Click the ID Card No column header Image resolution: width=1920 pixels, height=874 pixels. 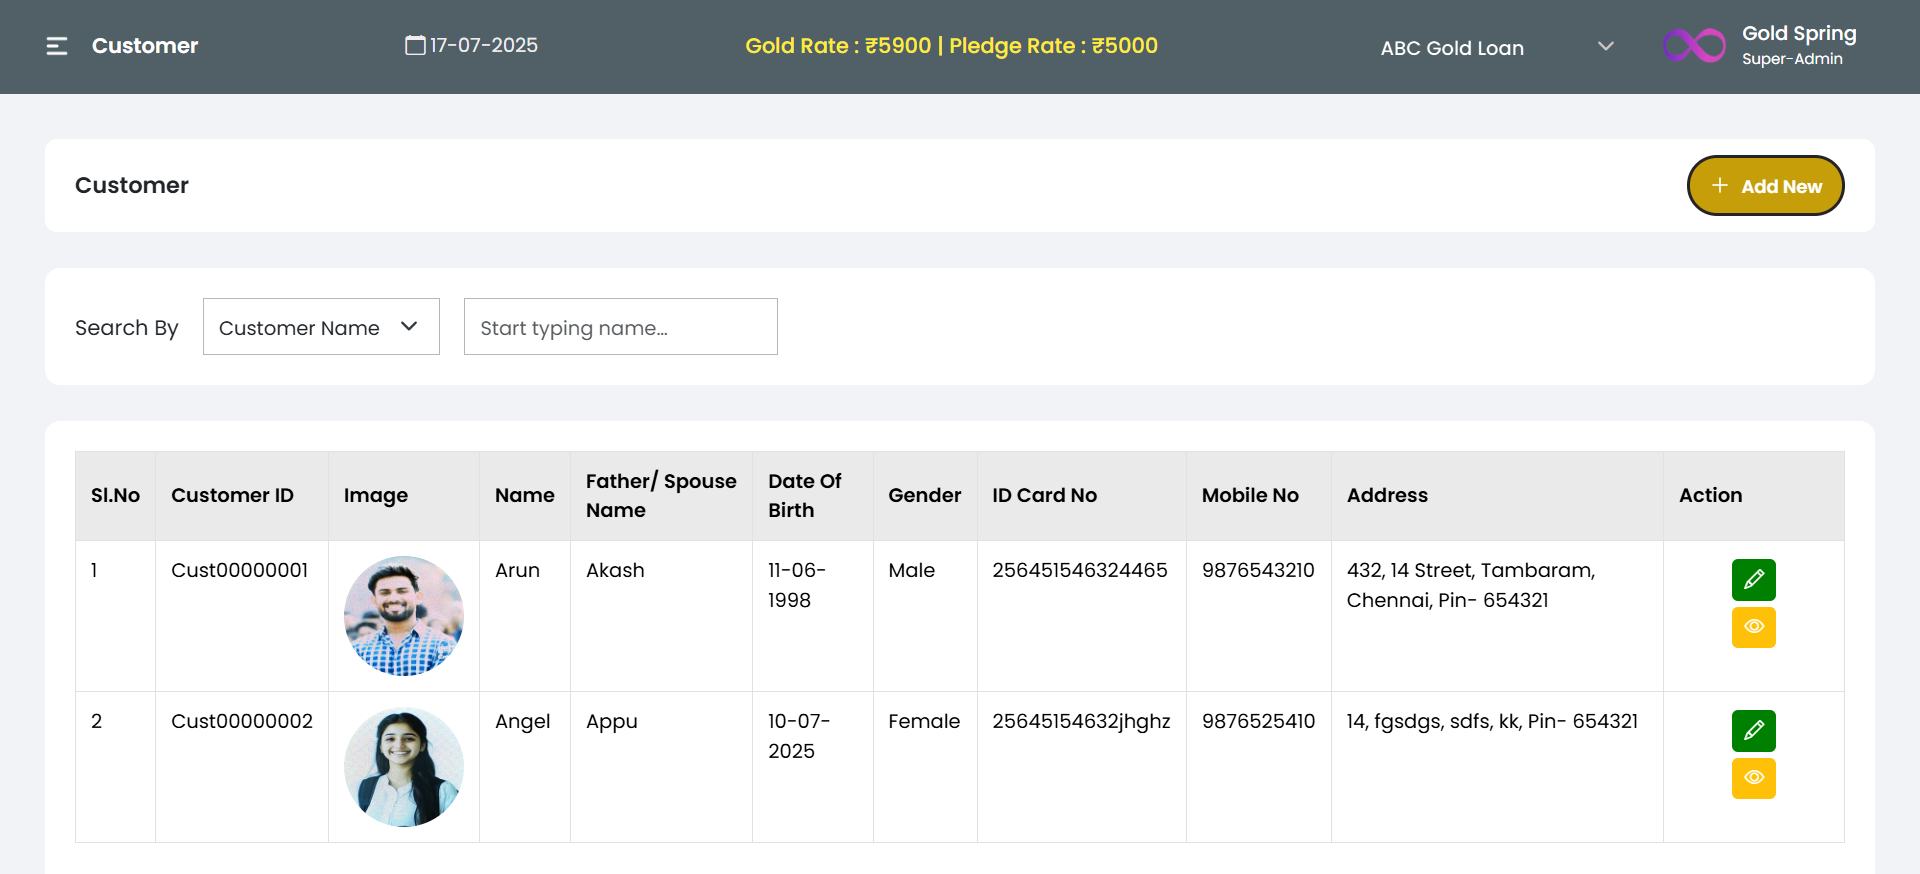pos(1082,496)
